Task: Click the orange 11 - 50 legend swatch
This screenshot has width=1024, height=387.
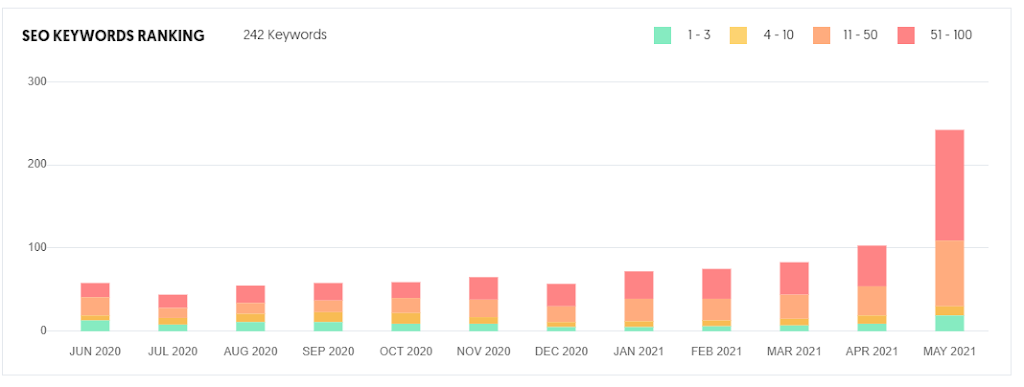Action: coord(821,35)
